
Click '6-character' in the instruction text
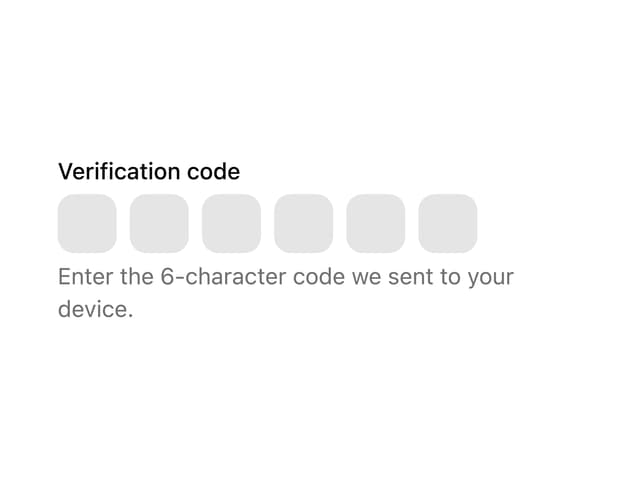click(x=223, y=277)
